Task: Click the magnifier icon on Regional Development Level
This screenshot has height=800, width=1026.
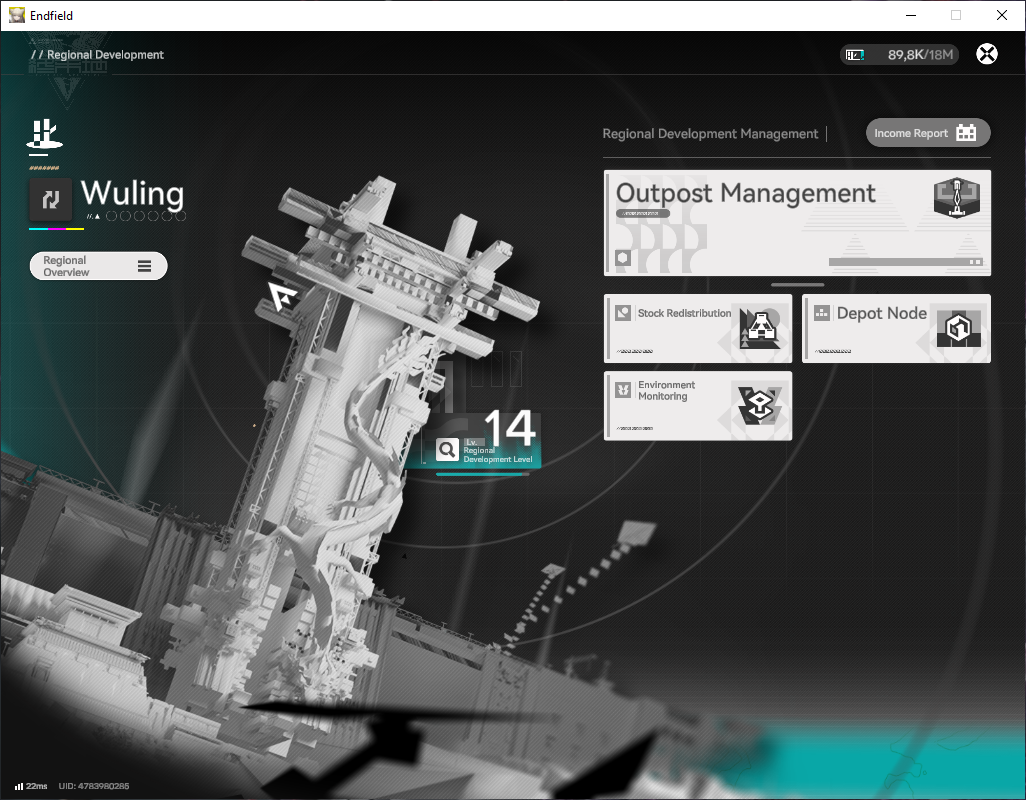Action: (447, 449)
